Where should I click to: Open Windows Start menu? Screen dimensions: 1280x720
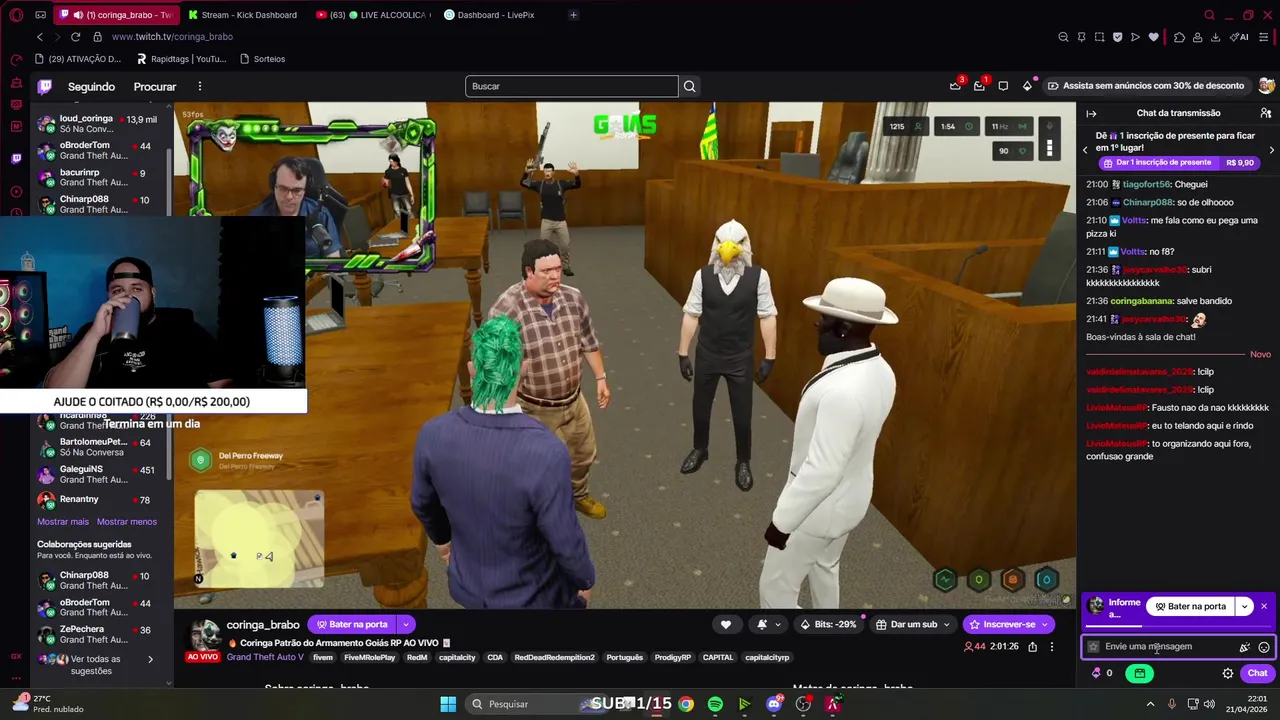click(448, 704)
